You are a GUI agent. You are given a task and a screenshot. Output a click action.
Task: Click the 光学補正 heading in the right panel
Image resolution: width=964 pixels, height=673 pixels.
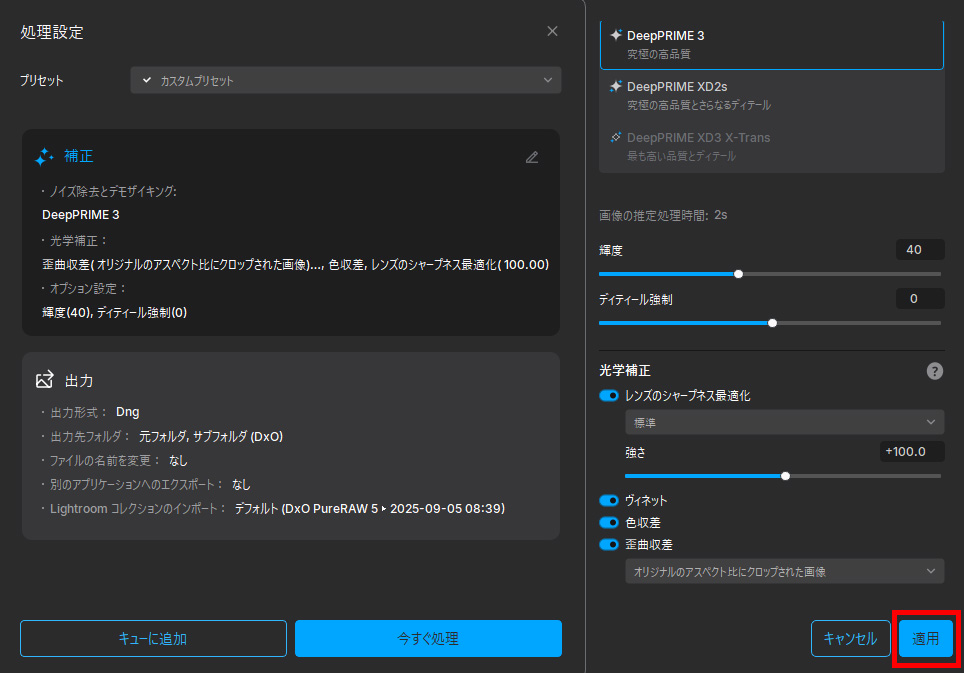tap(625, 371)
